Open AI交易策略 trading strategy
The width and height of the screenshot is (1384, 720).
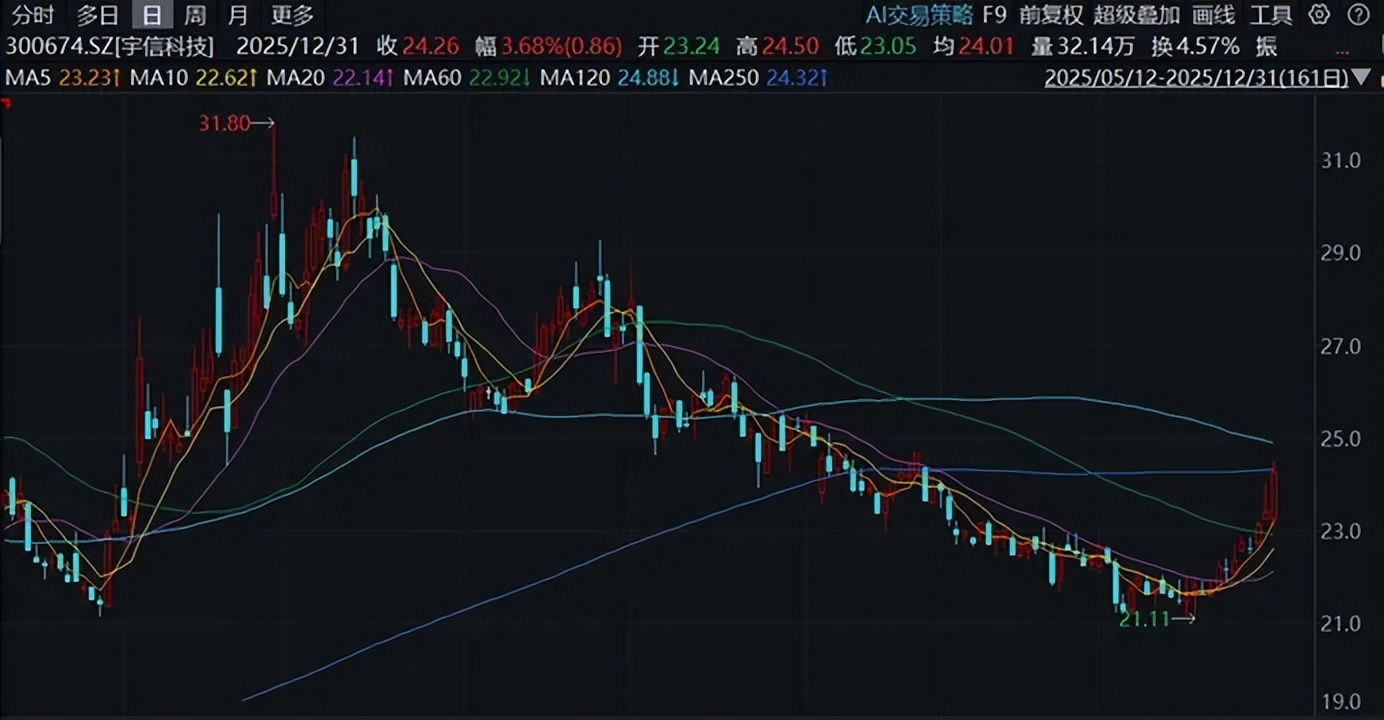pyautogui.click(x=918, y=15)
